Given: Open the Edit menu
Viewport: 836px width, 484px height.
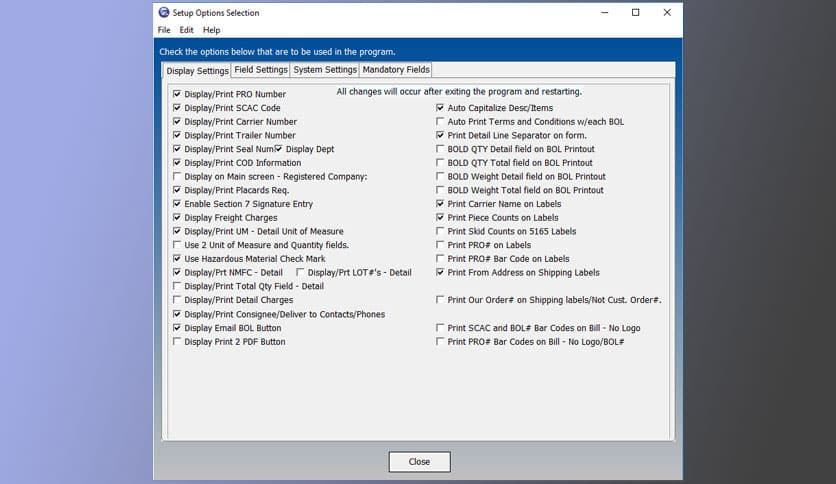Looking at the screenshot, I should pyautogui.click(x=187, y=30).
